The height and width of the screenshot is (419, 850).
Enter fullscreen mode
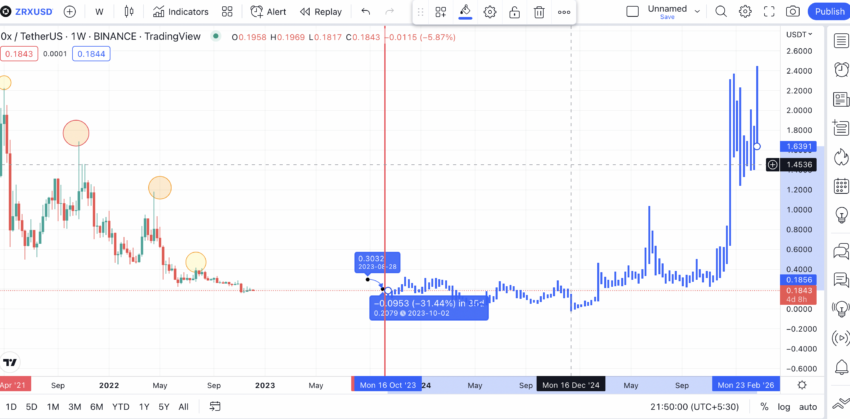point(769,11)
